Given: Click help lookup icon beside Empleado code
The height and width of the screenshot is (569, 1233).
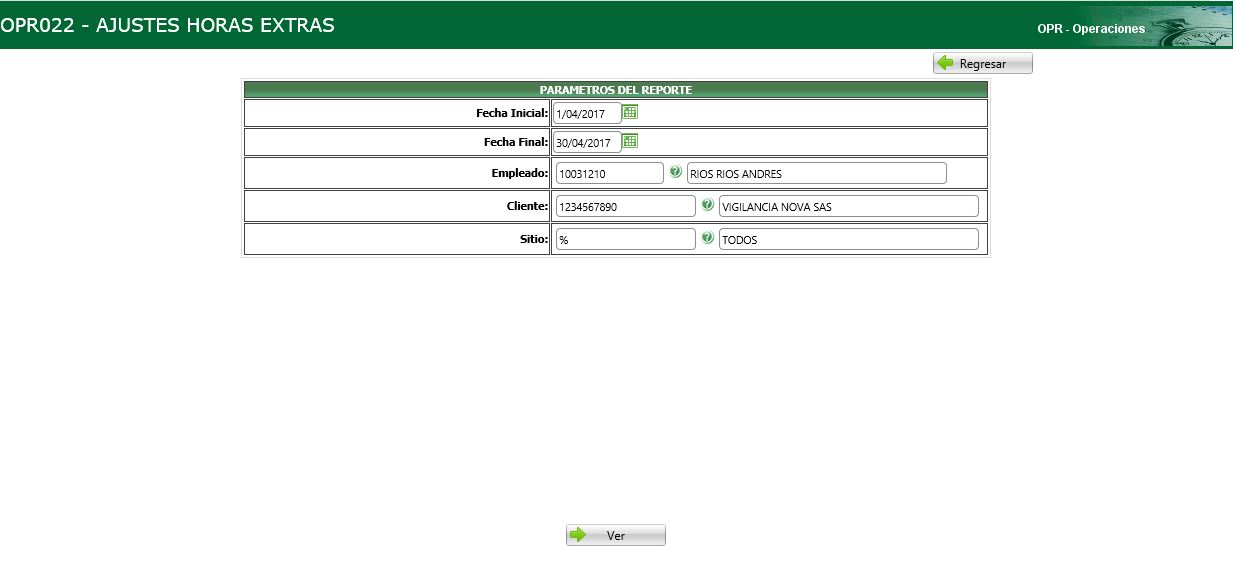Looking at the screenshot, I should point(675,172).
